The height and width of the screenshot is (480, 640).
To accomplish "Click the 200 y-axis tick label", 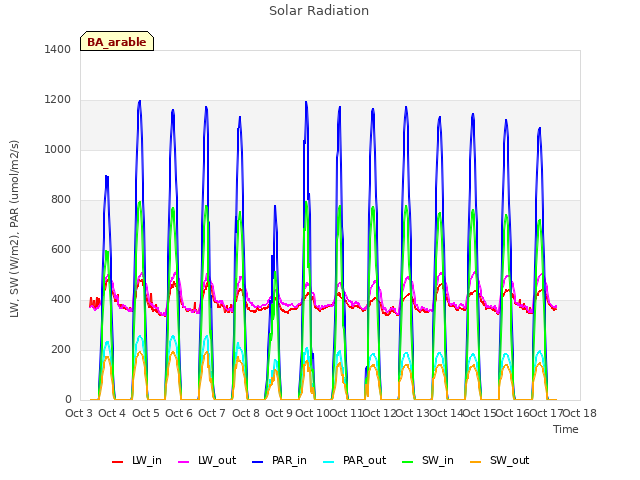I will point(61,349).
